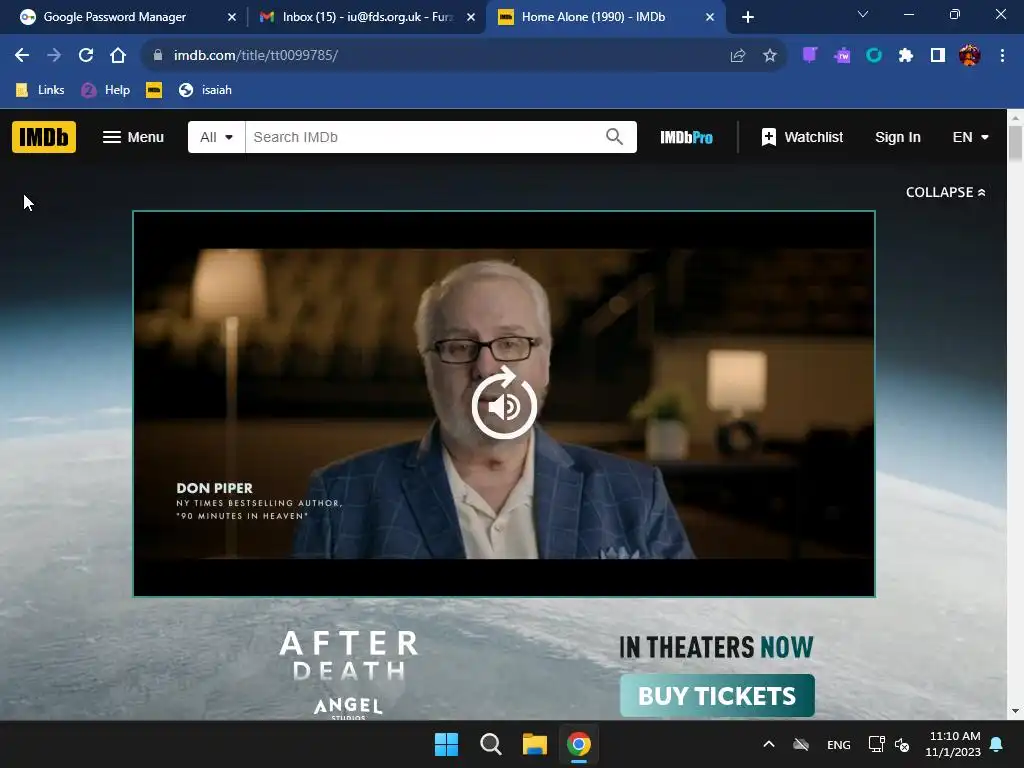The image size is (1024, 768).
Task: Expand the EN language dropdown
Action: (x=970, y=137)
